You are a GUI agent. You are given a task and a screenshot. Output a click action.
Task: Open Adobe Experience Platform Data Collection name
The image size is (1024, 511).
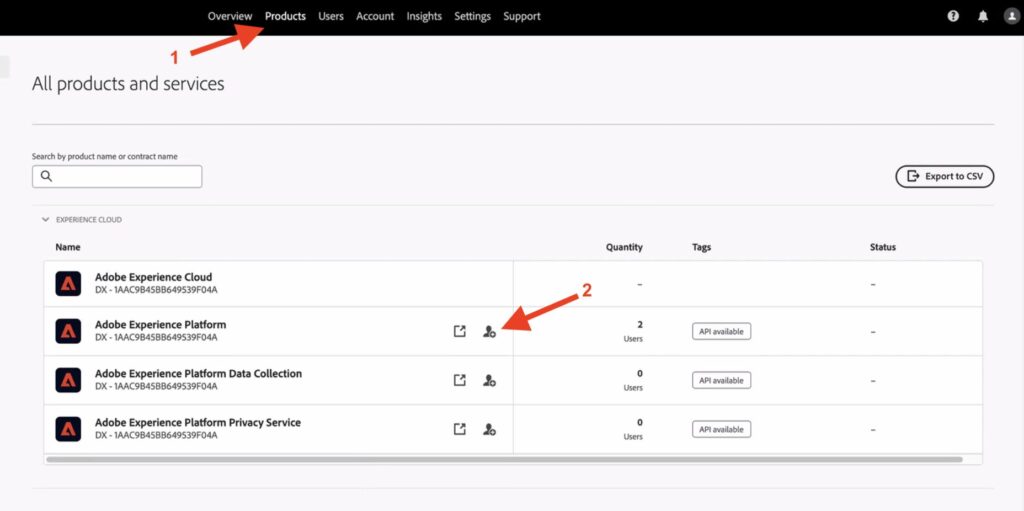tap(199, 374)
